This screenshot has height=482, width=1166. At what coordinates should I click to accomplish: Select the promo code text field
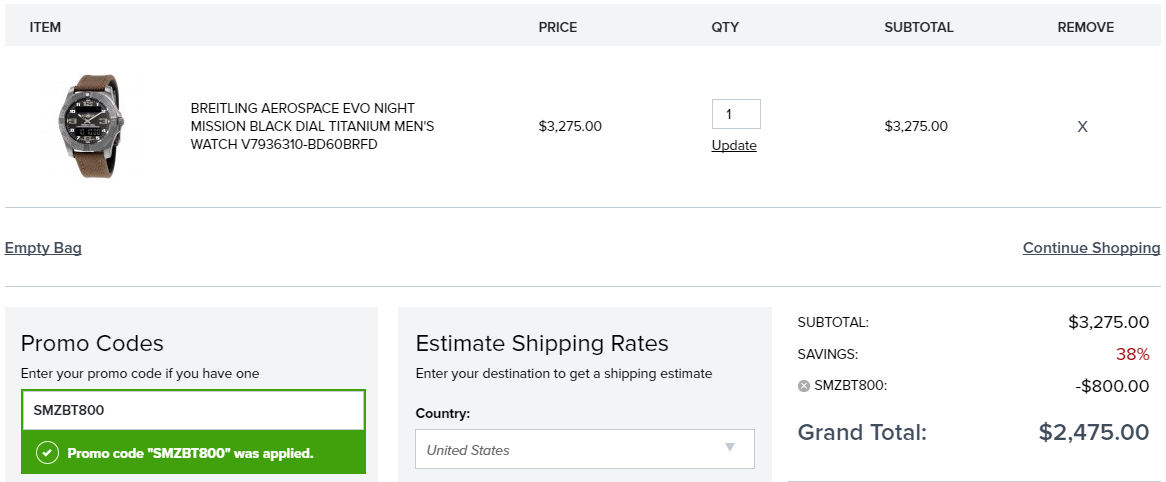(x=193, y=410)
